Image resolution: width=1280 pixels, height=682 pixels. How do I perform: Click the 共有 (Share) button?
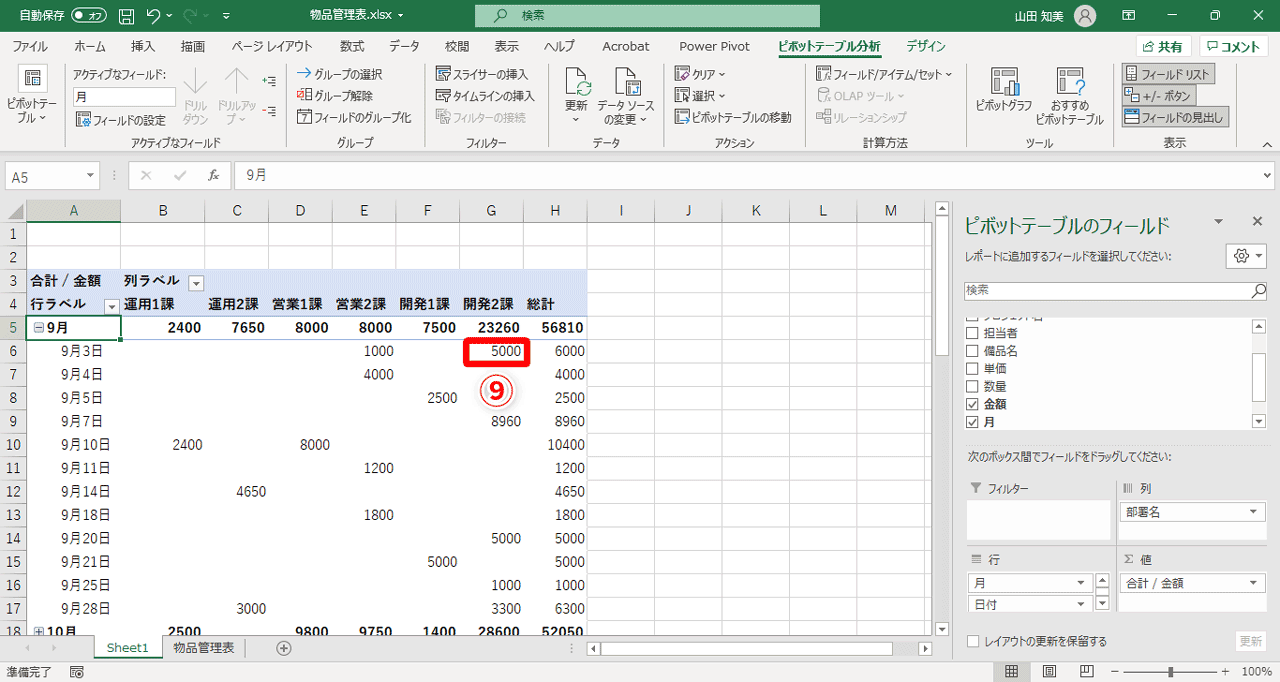pyautogui.click(x=1164, y=47)
